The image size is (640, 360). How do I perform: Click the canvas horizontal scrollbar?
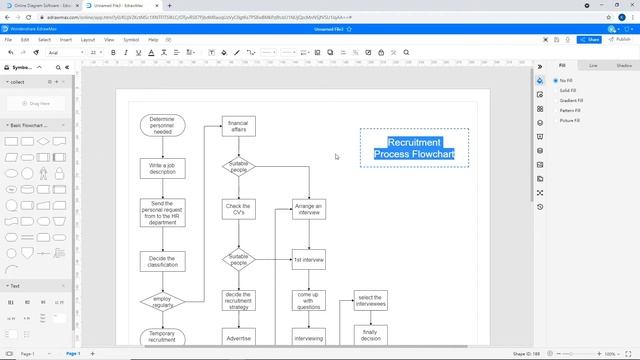pos(306,347)
